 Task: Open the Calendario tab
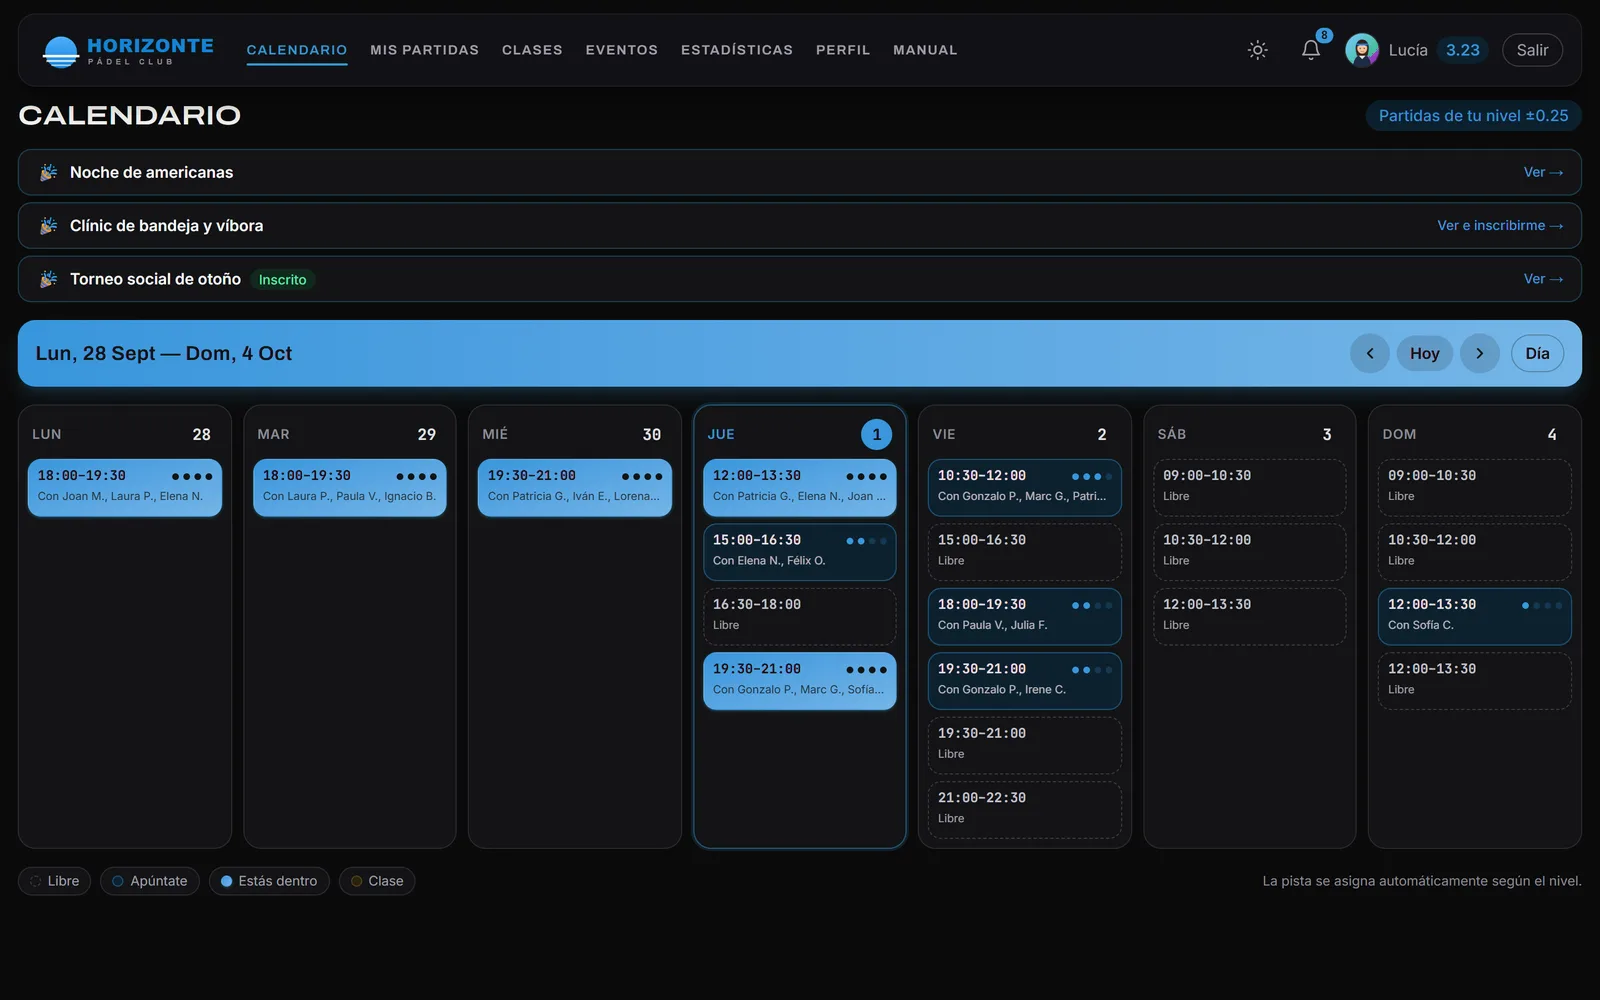click(297, 50)
